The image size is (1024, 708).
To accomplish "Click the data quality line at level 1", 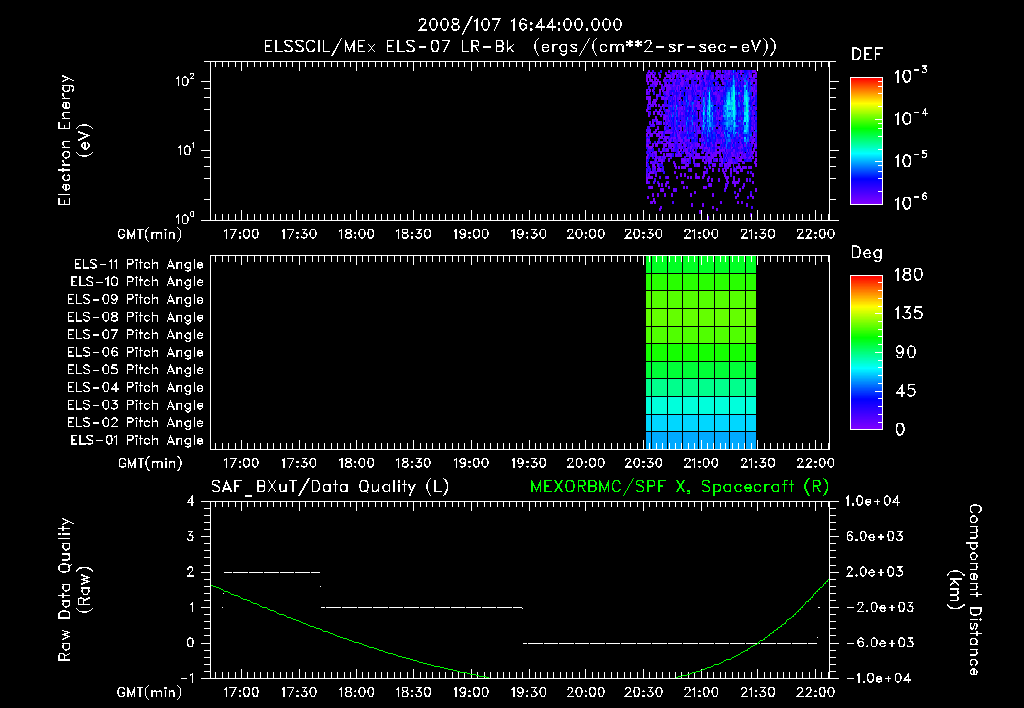I will (422, 607).
